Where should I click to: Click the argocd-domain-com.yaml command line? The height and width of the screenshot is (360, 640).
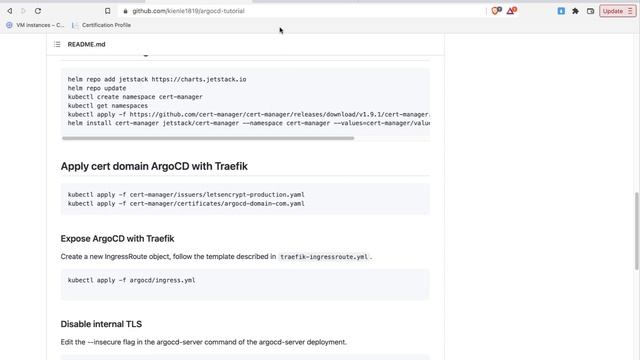pyautogui.click(x=186, y=203)
